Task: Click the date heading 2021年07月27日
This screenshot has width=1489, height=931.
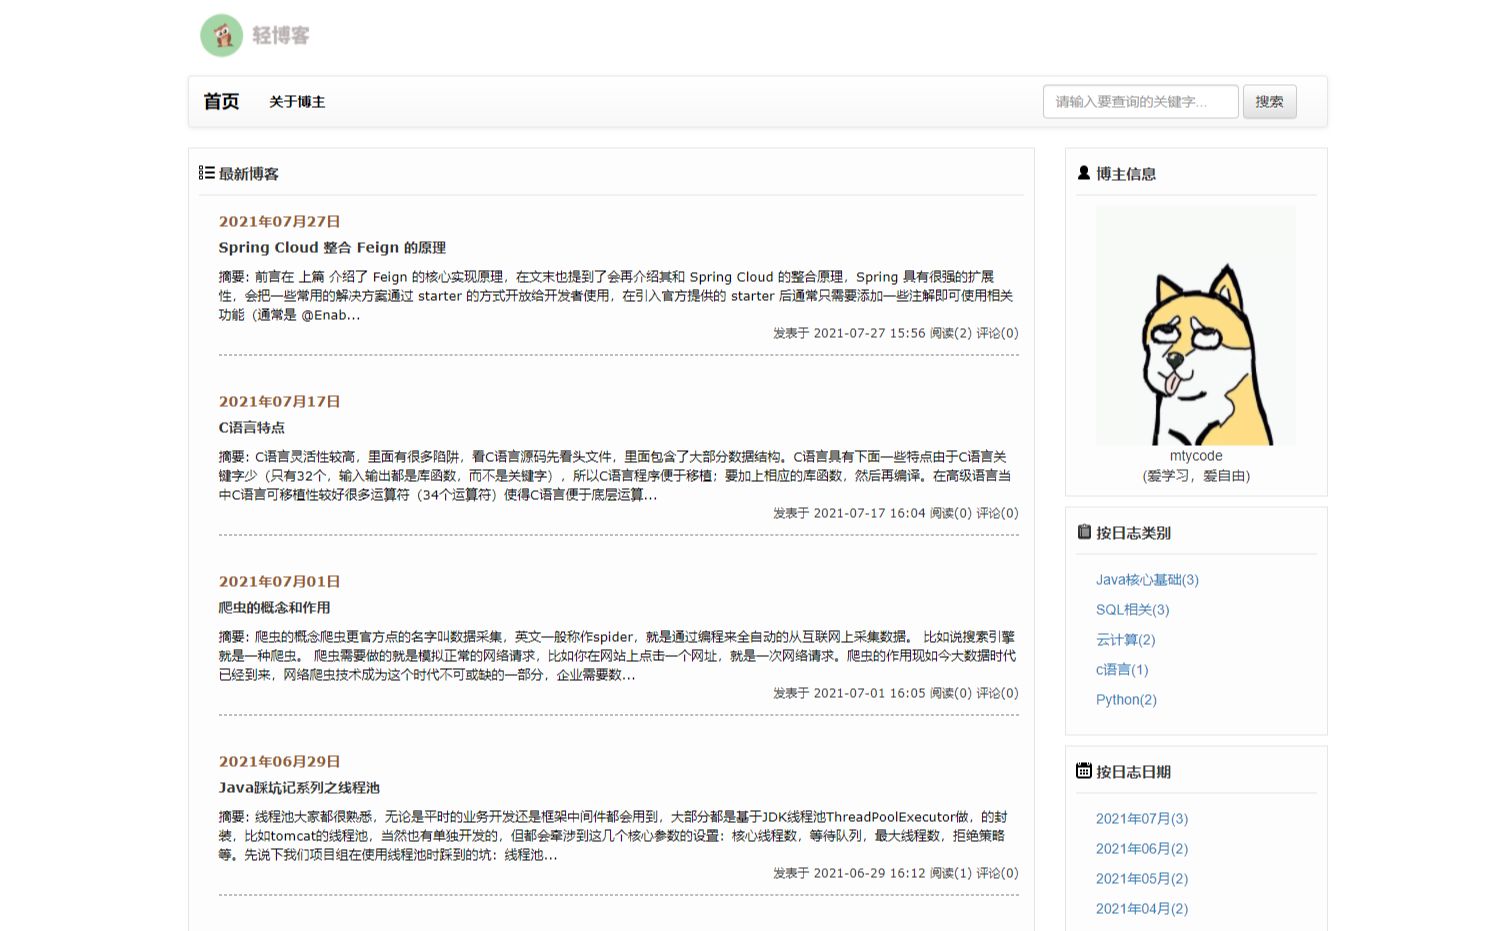Action: pyautogui.click(x=280, y=222)
